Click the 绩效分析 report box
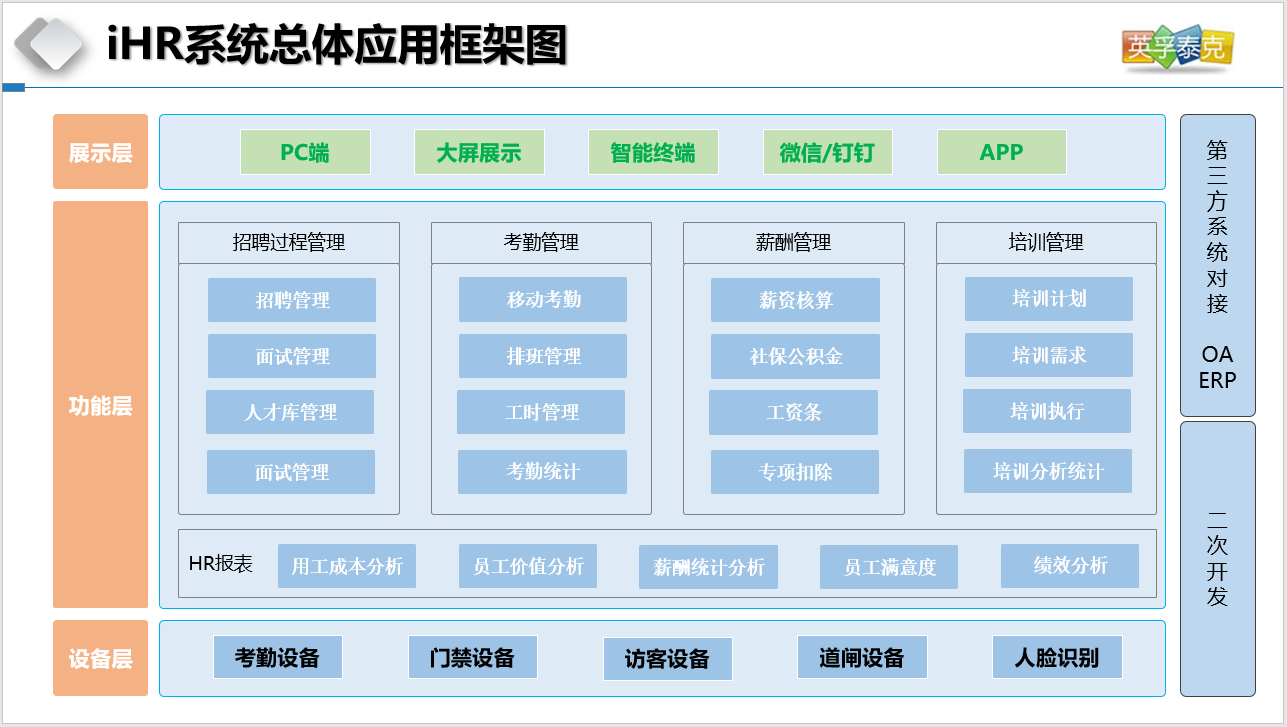Image resolution: width=1287 pixels, height=727 pixels. [1070, 566]
